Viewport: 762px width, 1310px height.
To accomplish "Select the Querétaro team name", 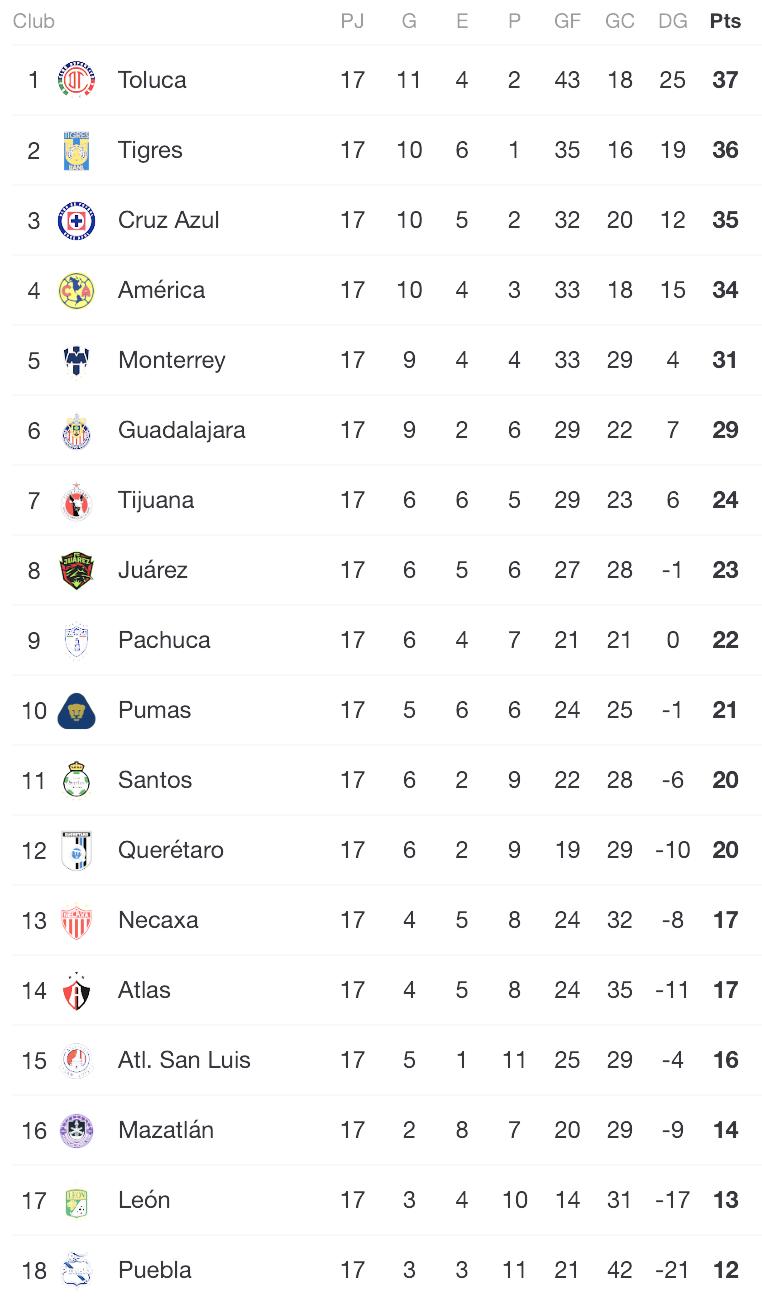I will (x=170, y=850).
